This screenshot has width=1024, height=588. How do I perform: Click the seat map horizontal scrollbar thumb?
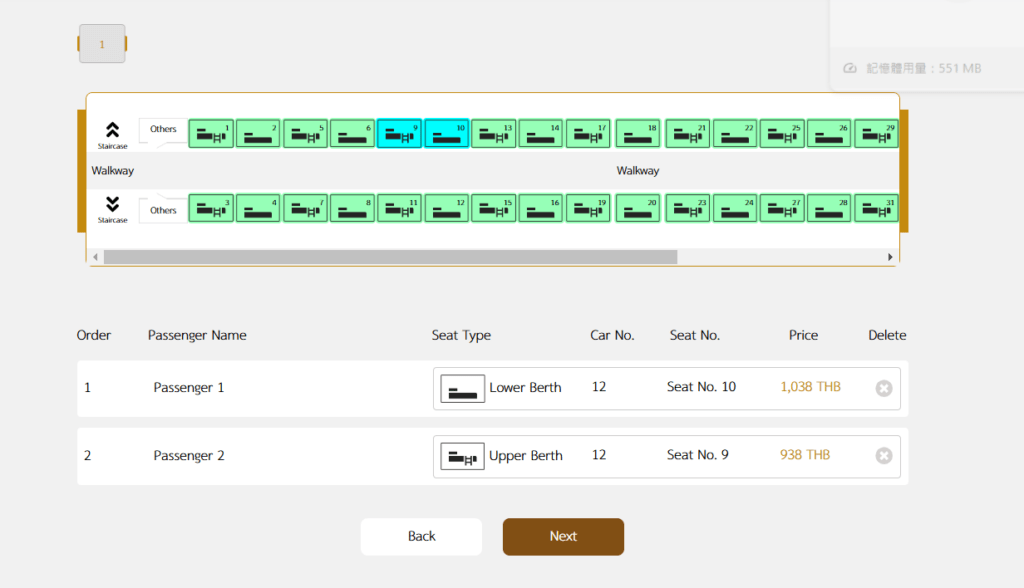tap(390, 257)
